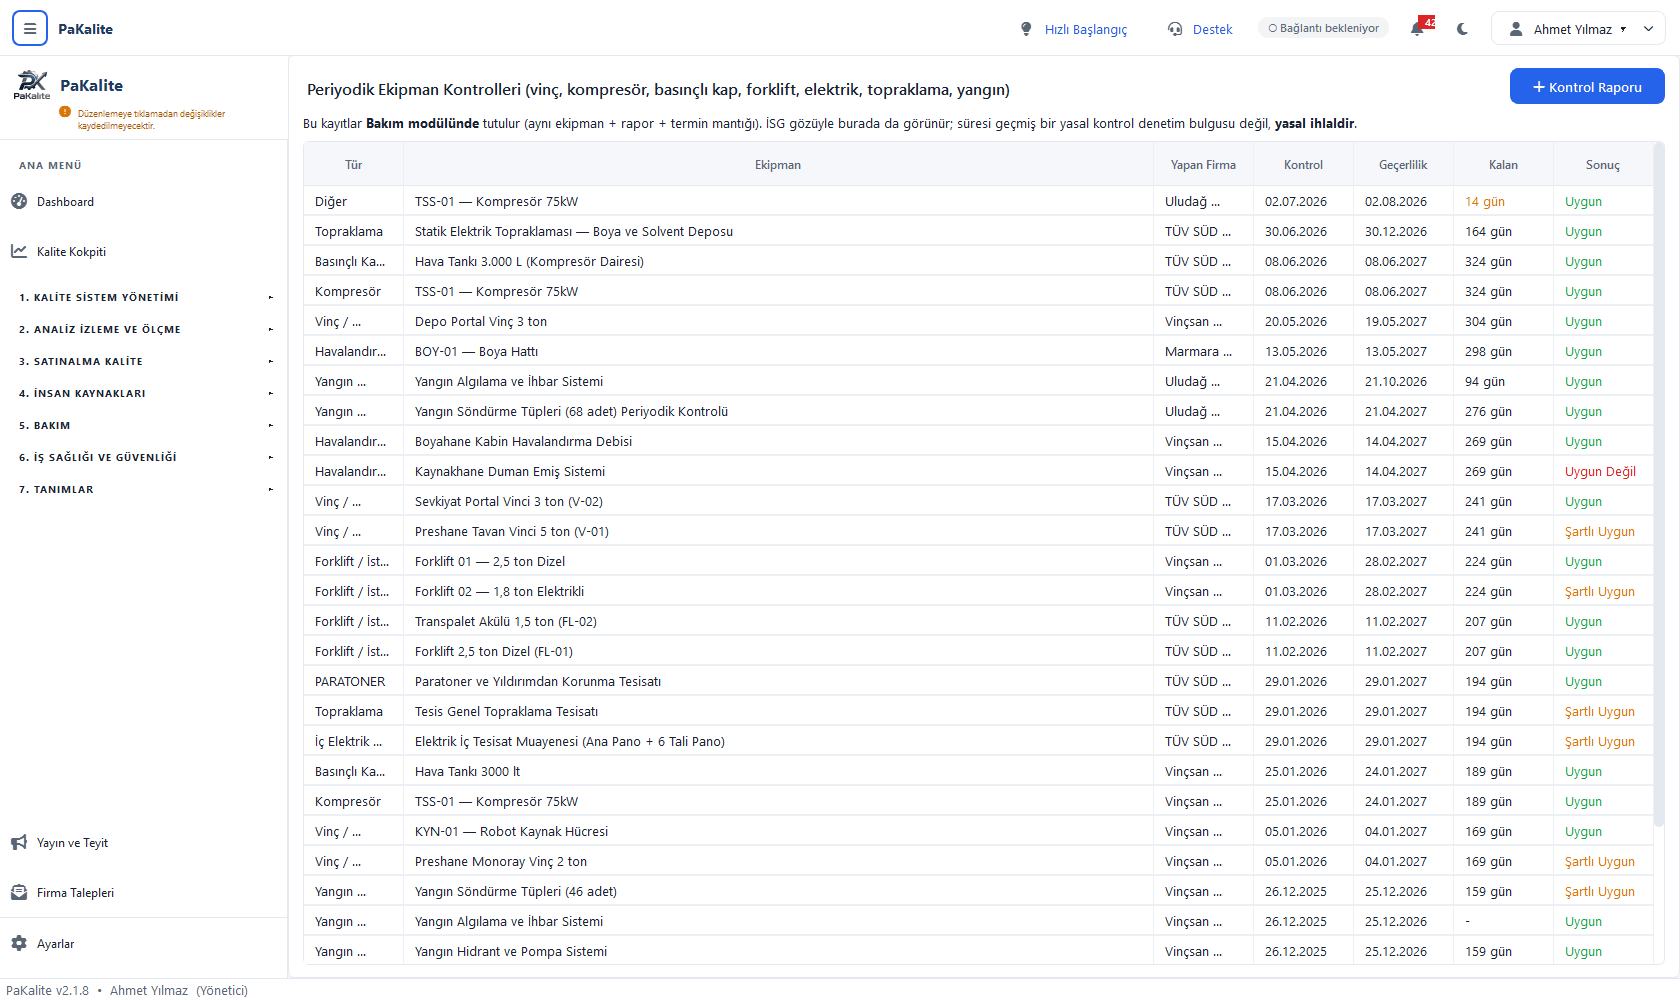
Task: Click the notification bell icon
Action: (1418, 29)
